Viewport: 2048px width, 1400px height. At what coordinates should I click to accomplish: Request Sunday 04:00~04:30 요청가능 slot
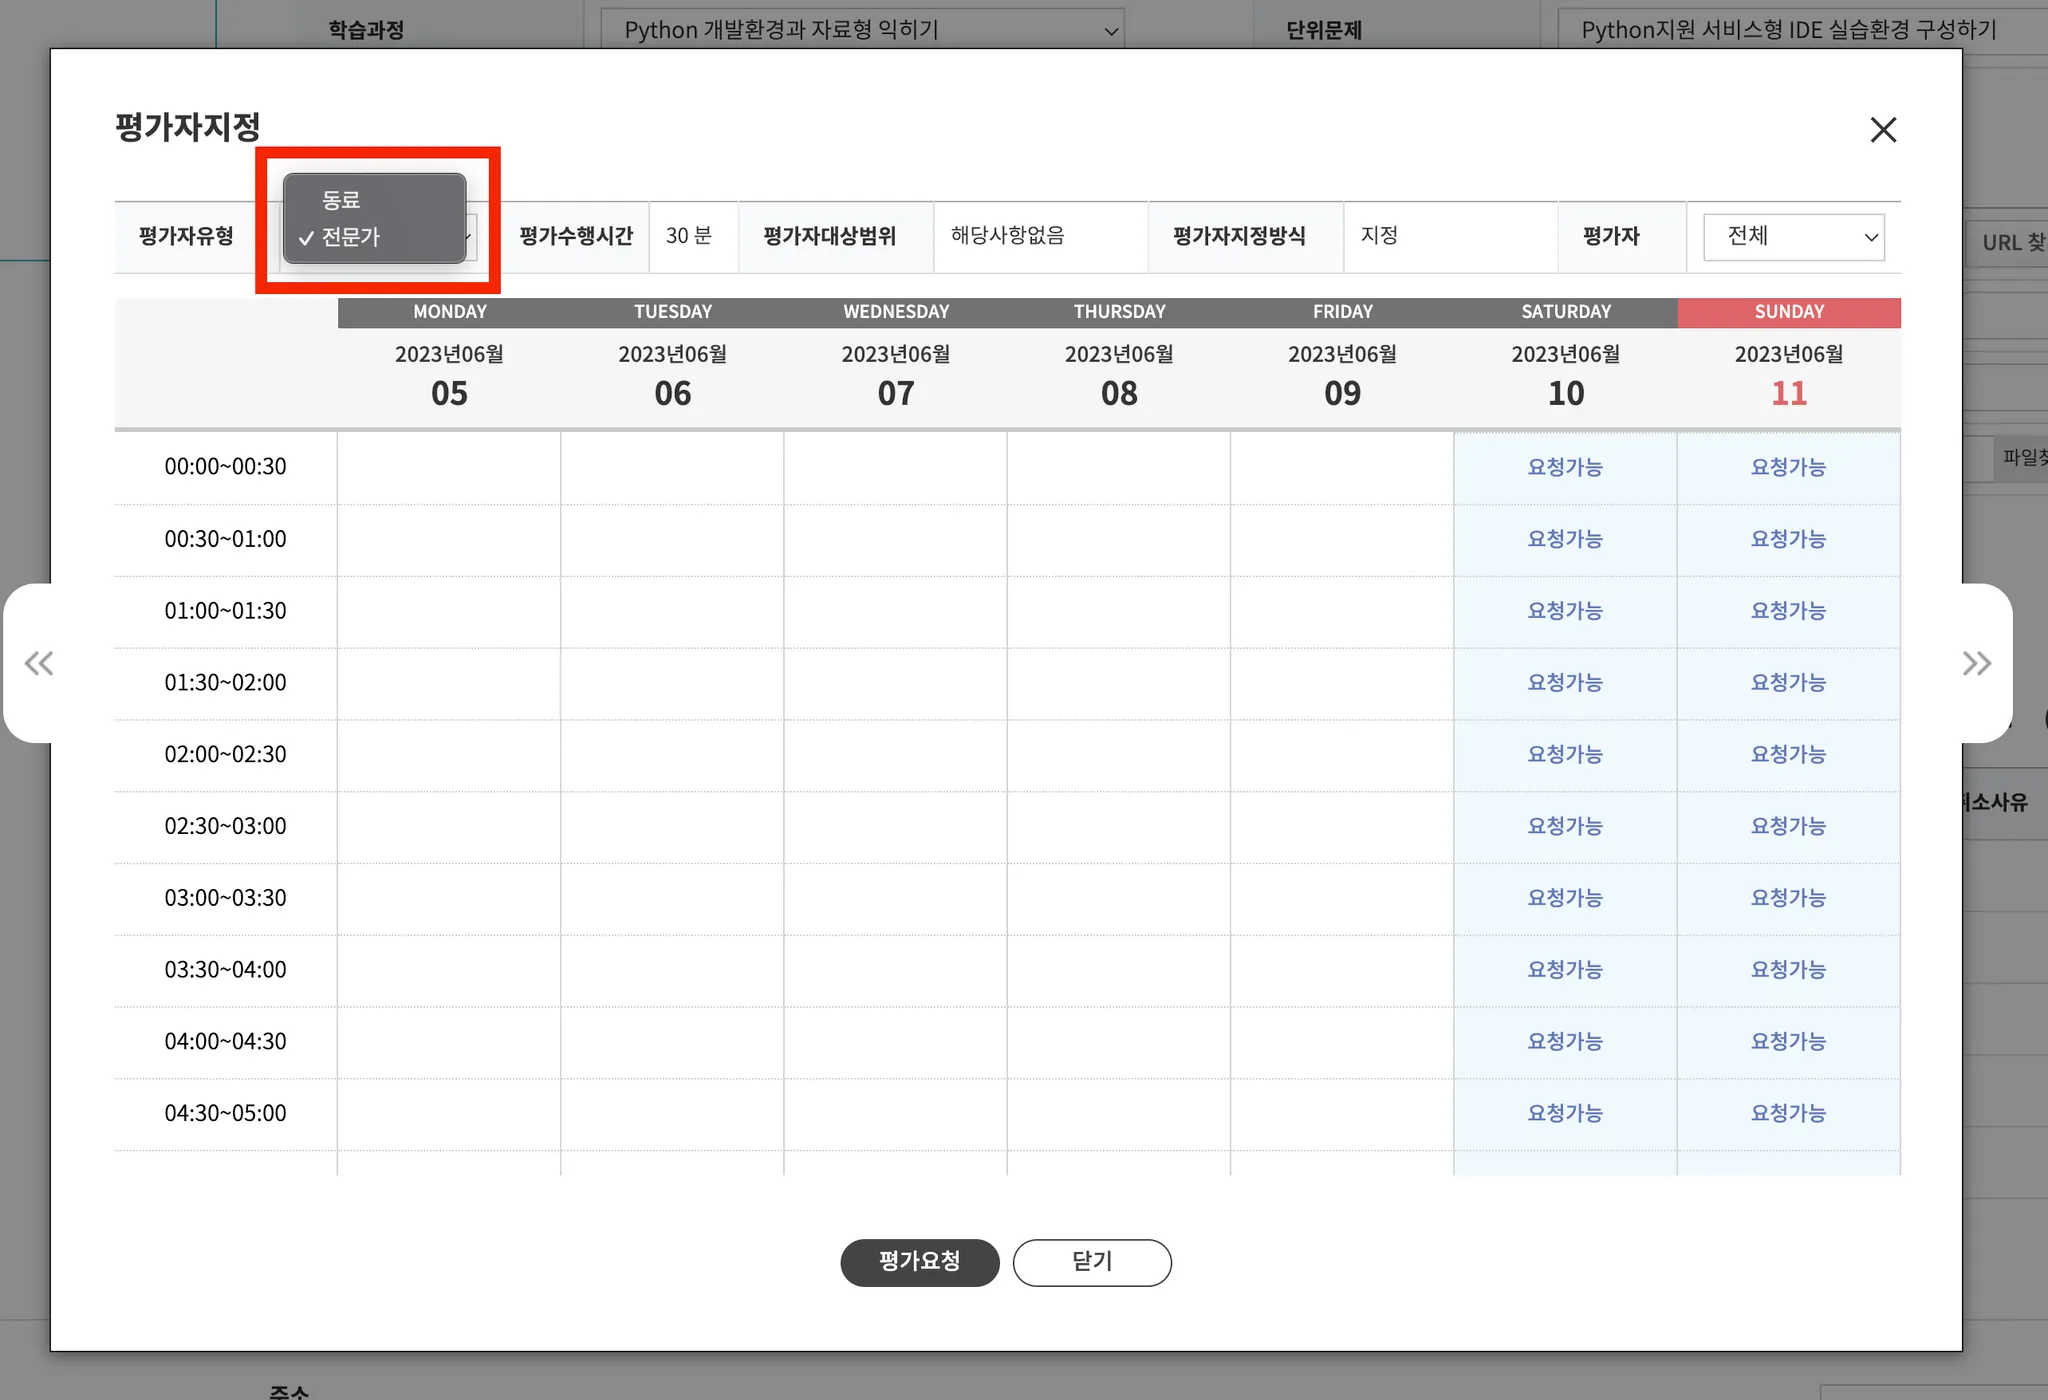[x=1788, y=1042]
